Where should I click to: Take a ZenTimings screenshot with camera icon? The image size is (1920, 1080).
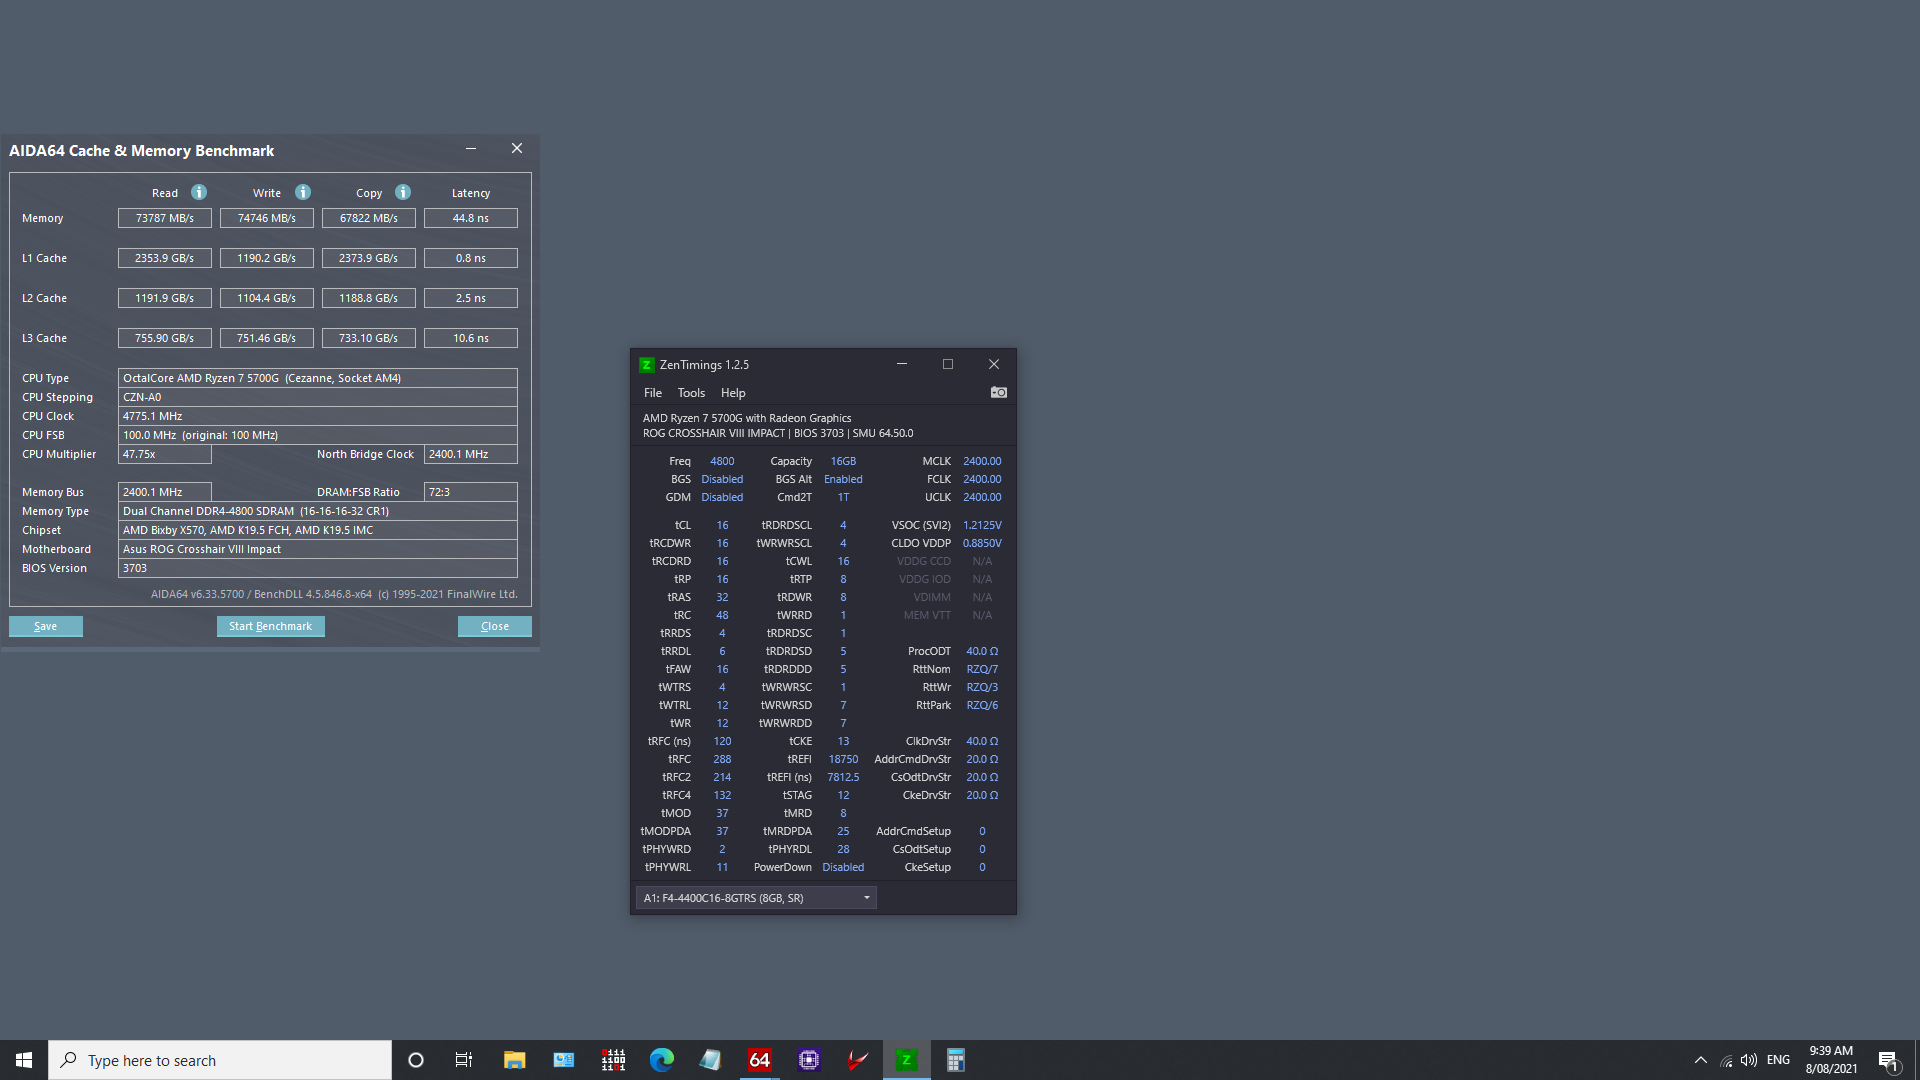999,392
